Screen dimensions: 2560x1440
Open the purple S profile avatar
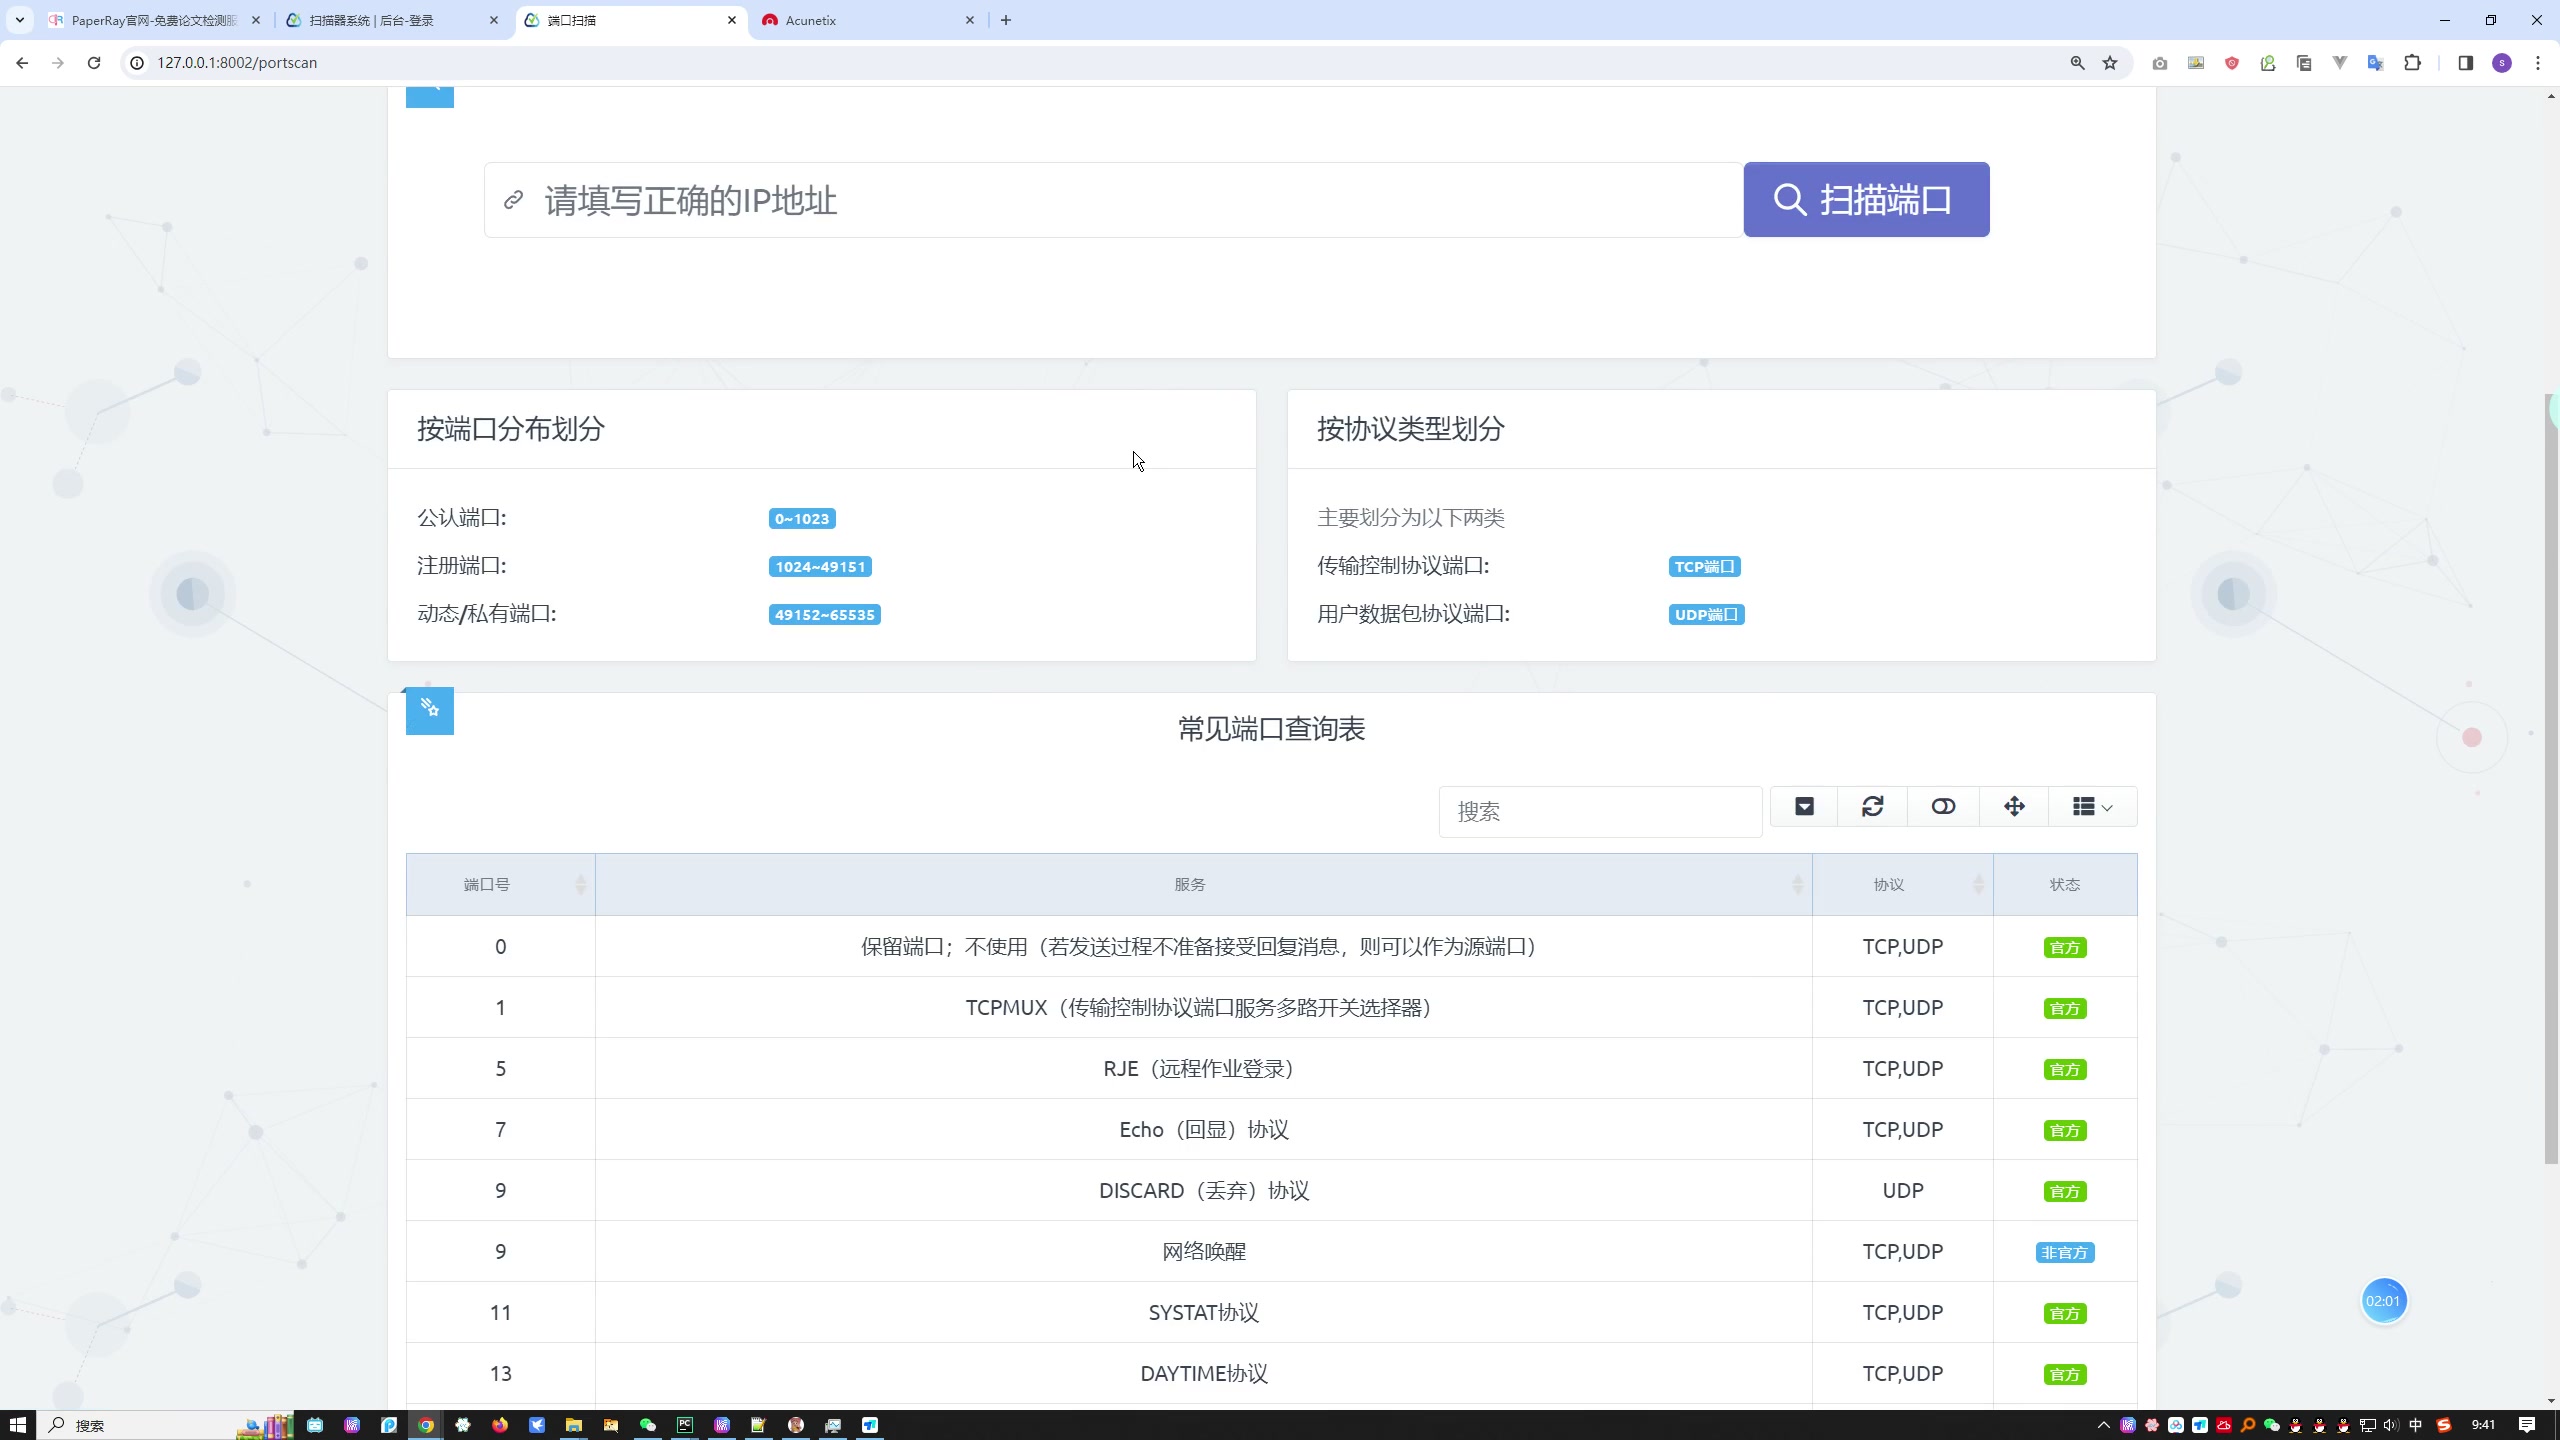click(2502, 63)
